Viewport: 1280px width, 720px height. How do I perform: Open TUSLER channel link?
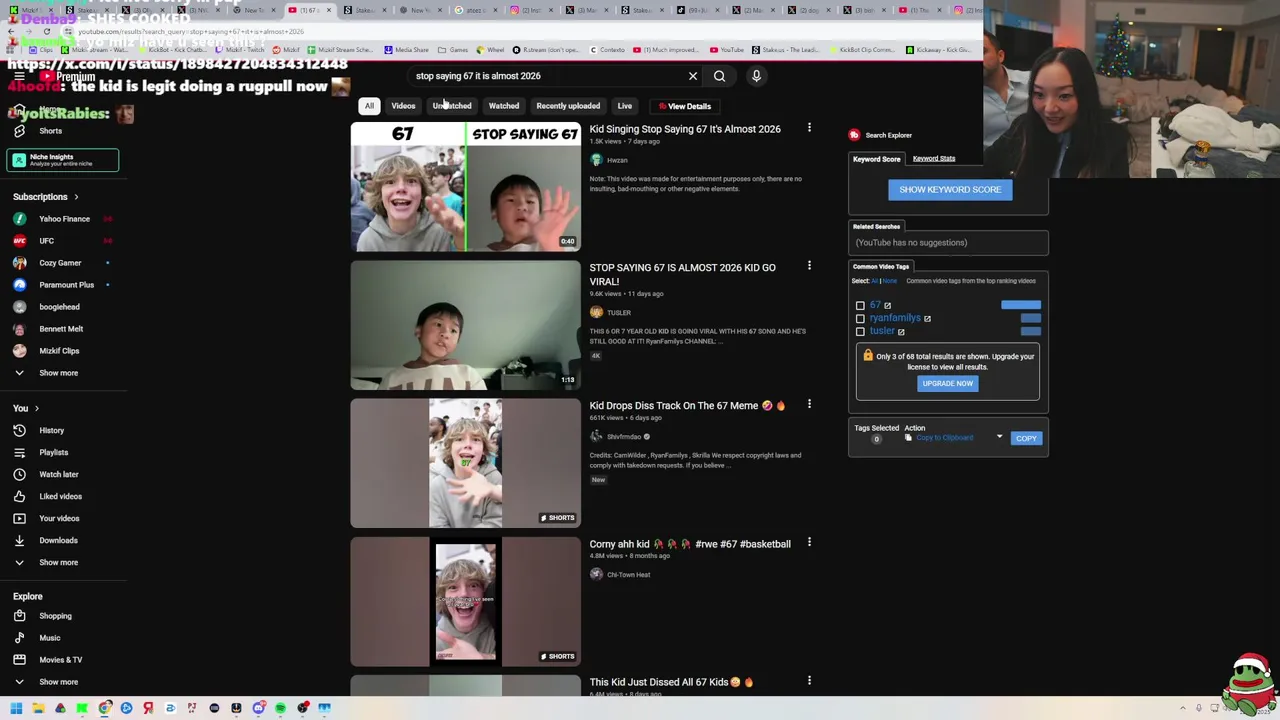(619, 313)
